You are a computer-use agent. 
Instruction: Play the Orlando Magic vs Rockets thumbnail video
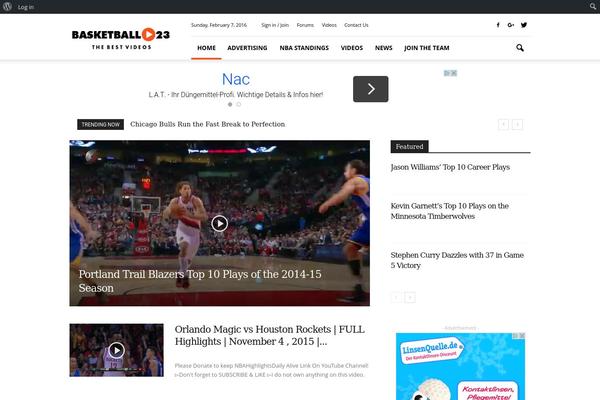coord(116,350)
